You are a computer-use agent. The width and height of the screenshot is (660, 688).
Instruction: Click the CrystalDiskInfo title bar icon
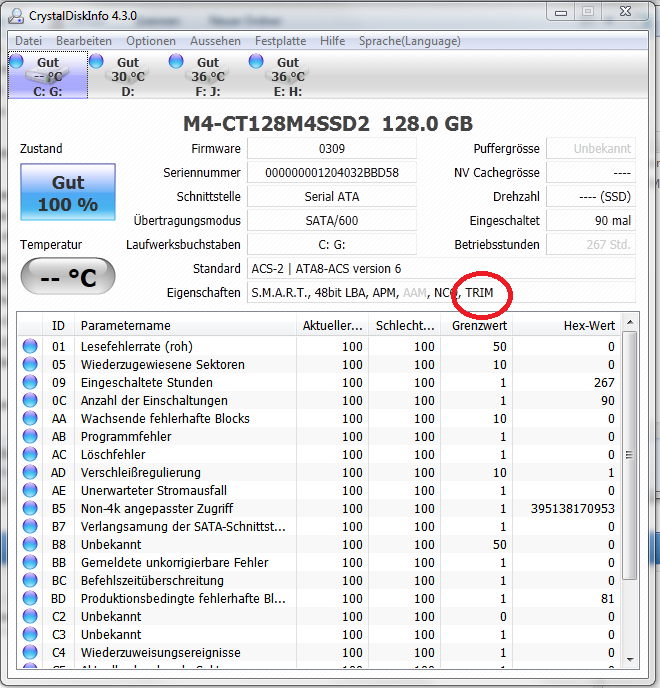[x=17, y=16]
